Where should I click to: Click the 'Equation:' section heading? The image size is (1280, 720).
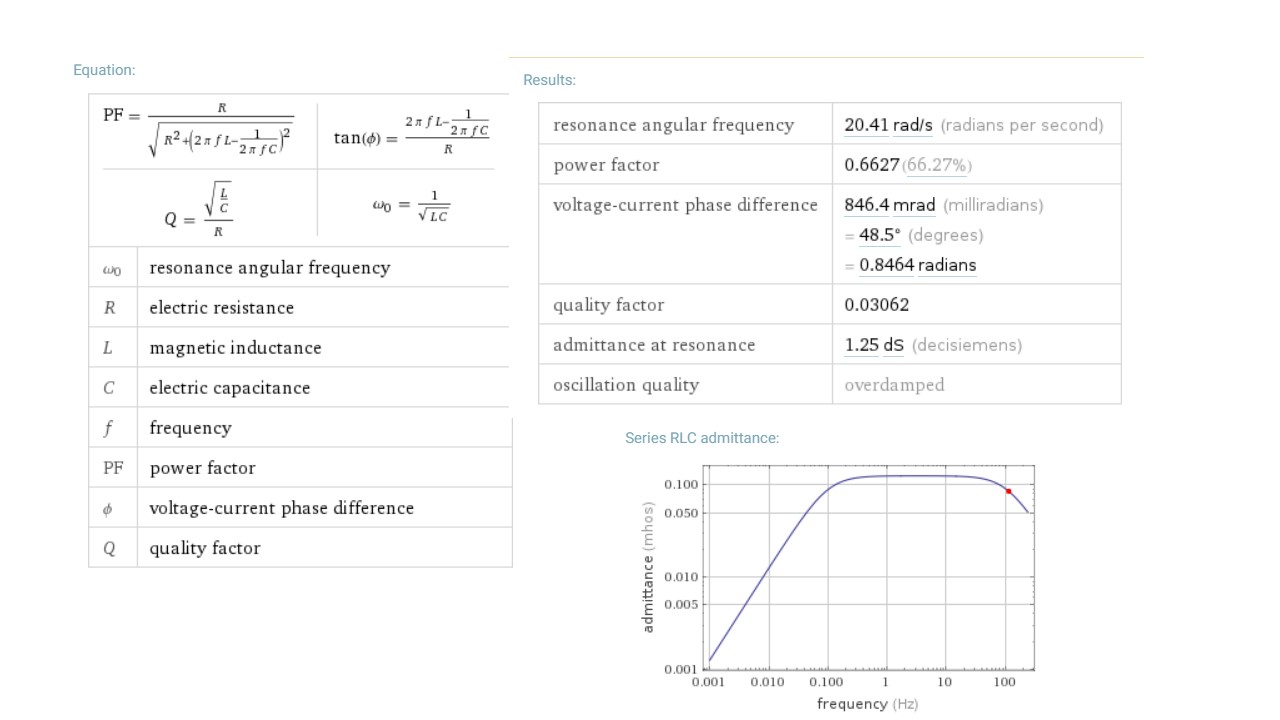pos(104,70)
